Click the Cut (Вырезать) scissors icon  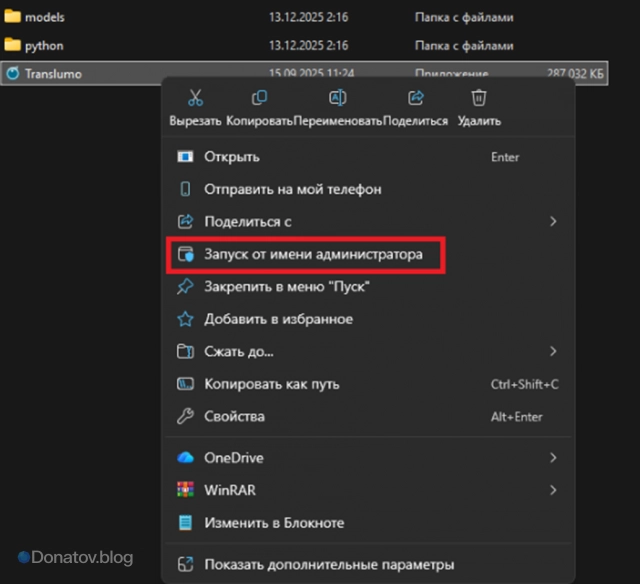pos(195,98)
